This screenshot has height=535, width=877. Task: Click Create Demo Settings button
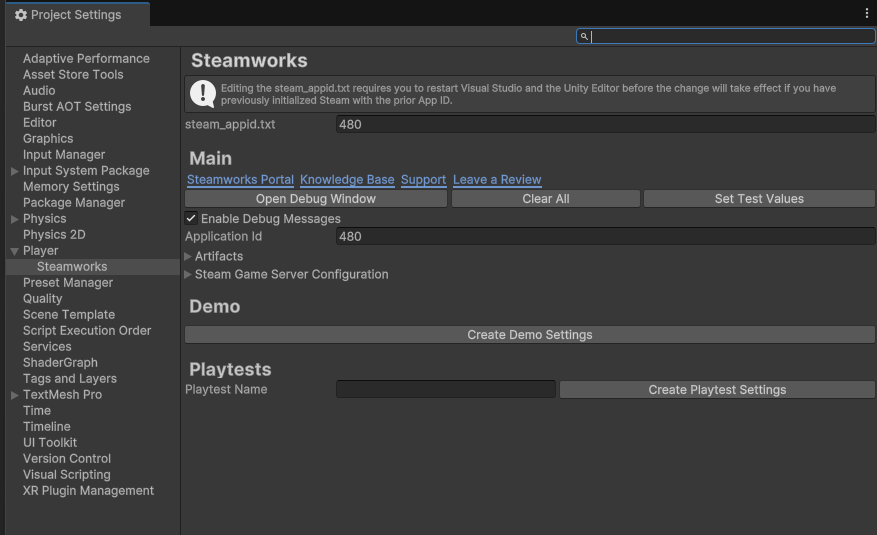[530, 334]
